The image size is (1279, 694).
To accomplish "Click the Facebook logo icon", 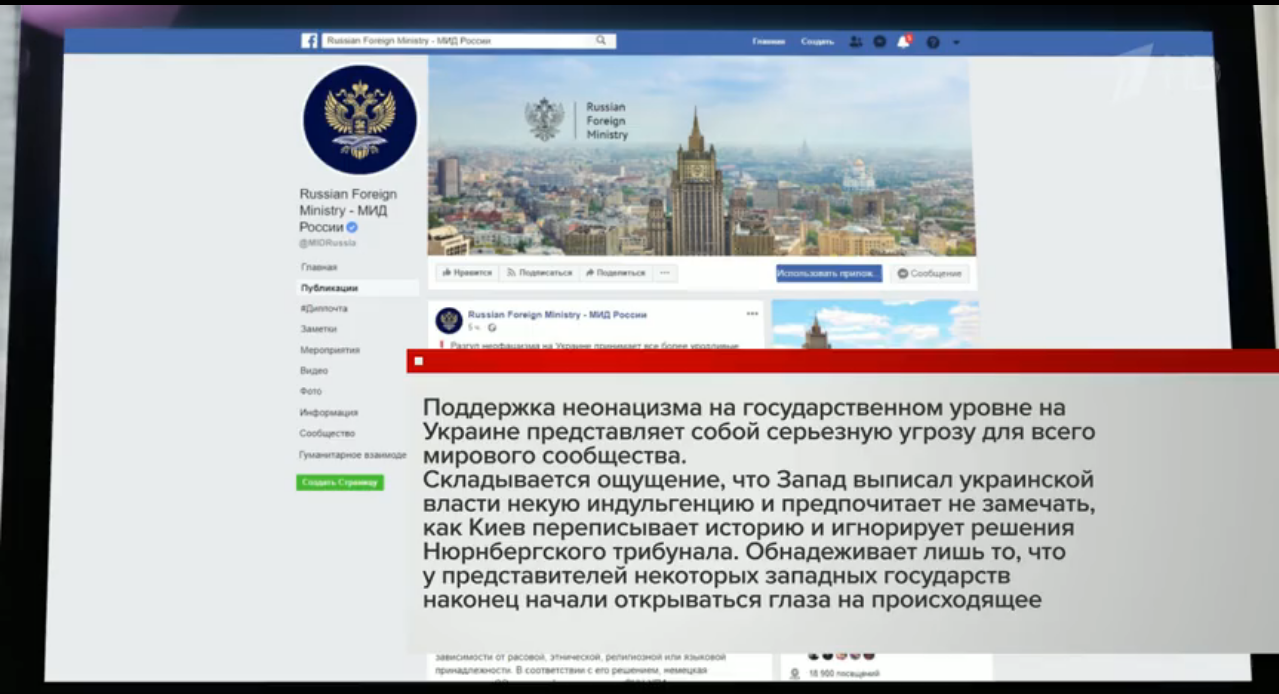I will pyautogui.click(x=309, y=41).
